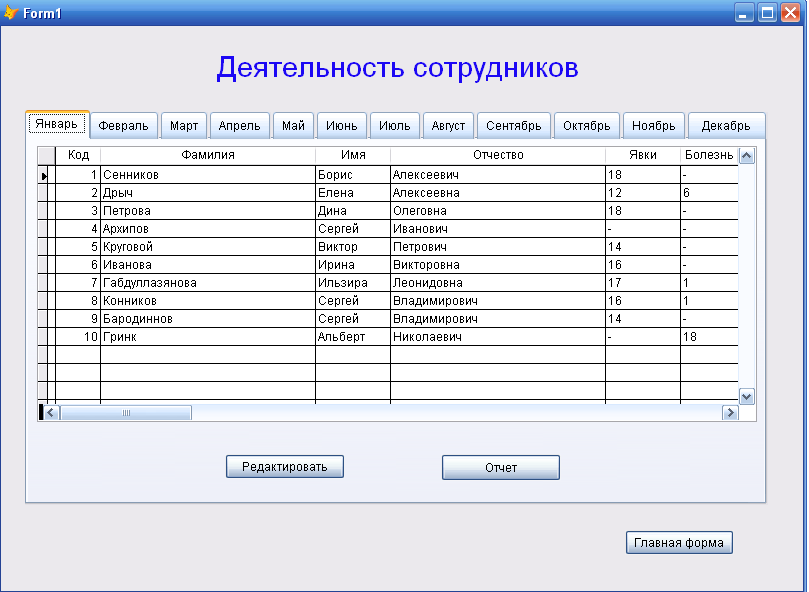Select the surname cell Дрыч
Image resolution: width=809 pixels, height=592 pixels.
coord(208,193)
